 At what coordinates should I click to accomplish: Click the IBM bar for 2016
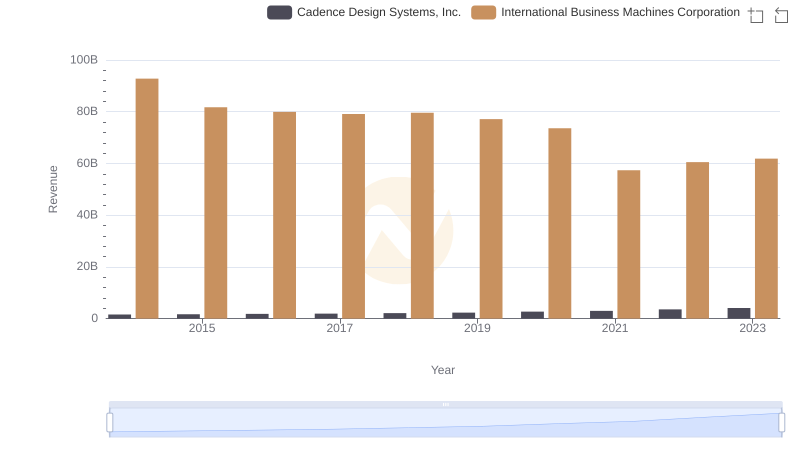[285, 215]
